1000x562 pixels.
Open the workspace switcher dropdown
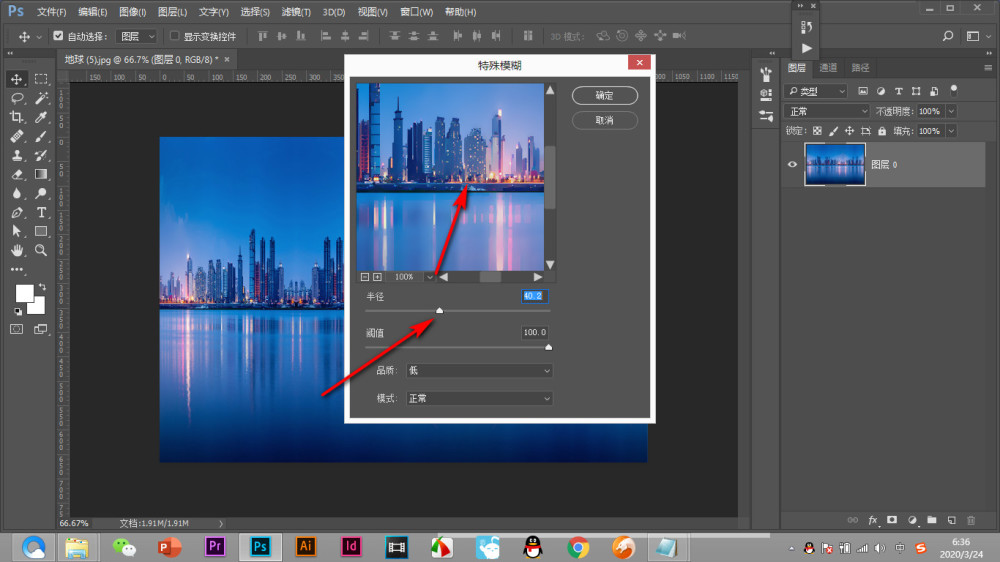978,36
